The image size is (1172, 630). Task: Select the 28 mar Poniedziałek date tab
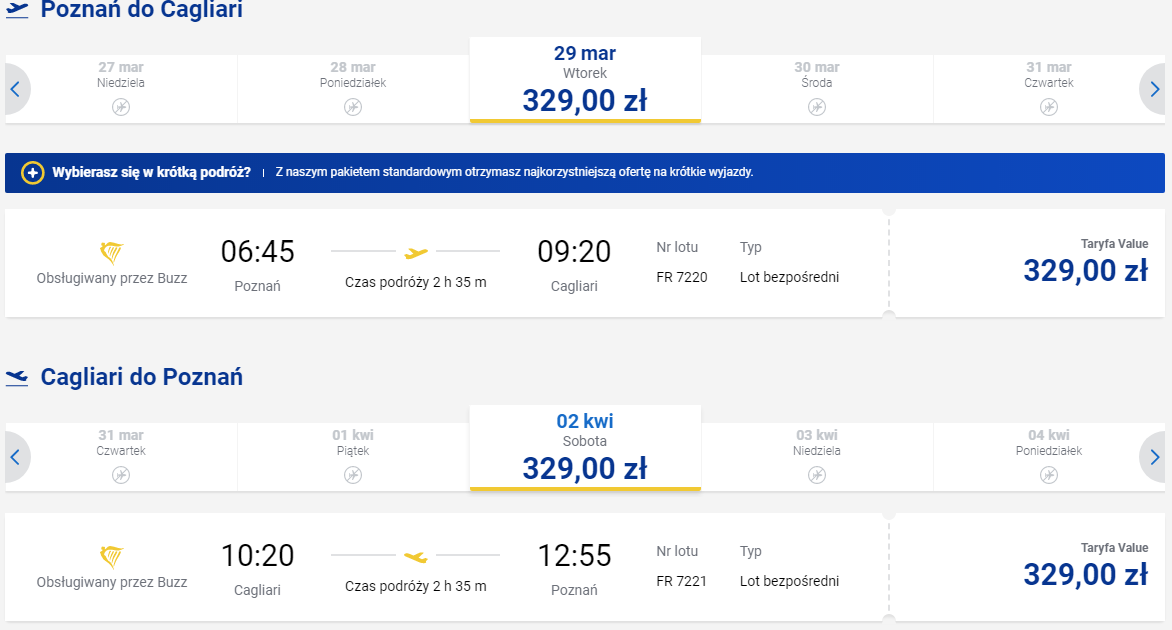point(353,89)
